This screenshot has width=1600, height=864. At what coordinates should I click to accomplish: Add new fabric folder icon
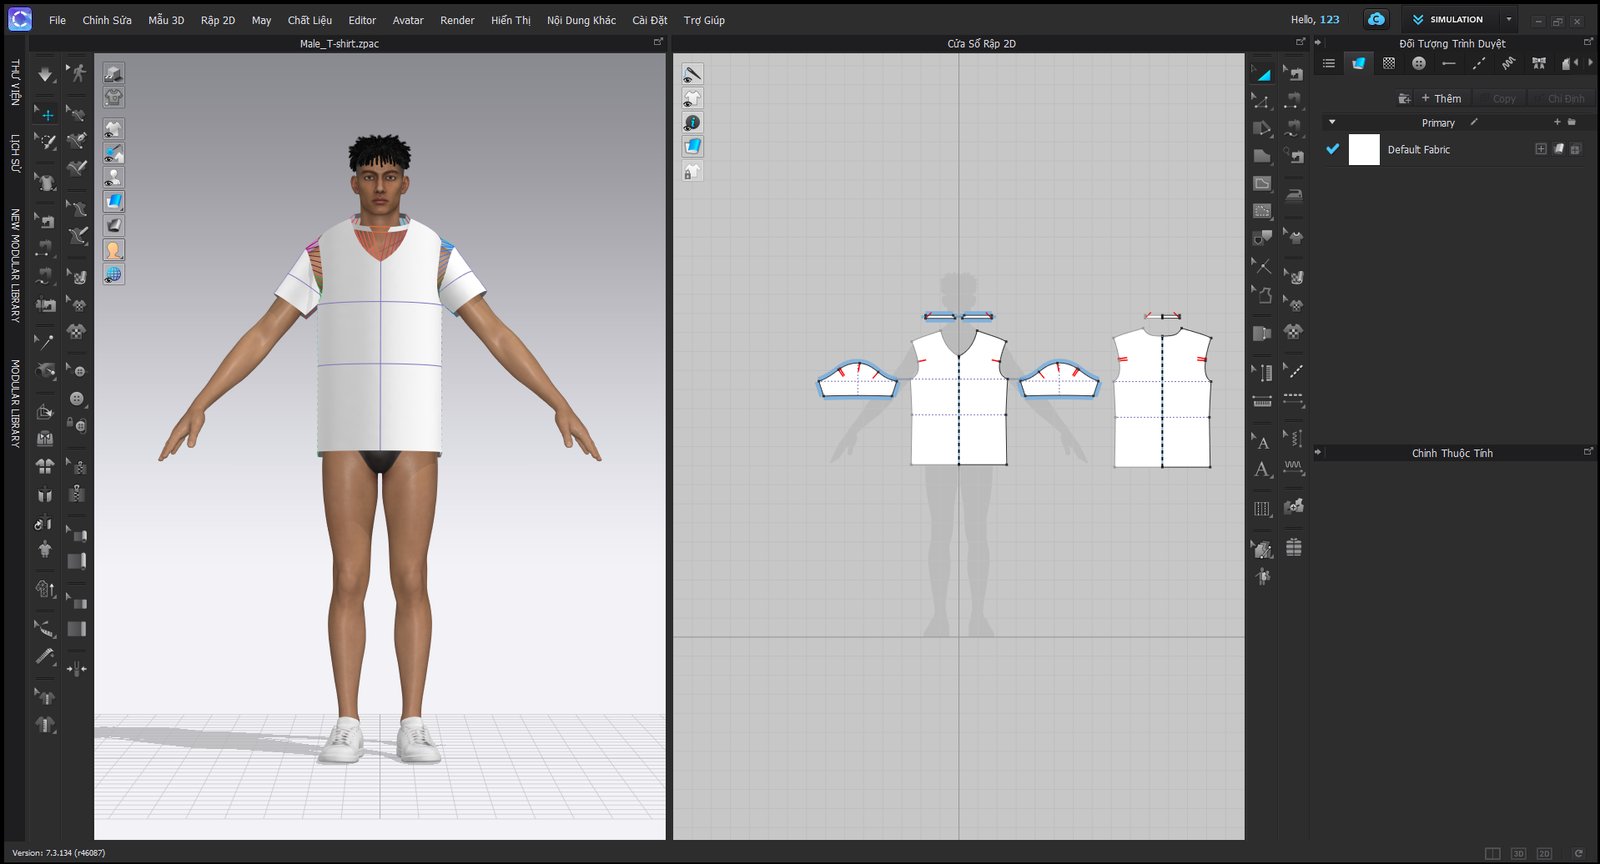coord(1404,98)
